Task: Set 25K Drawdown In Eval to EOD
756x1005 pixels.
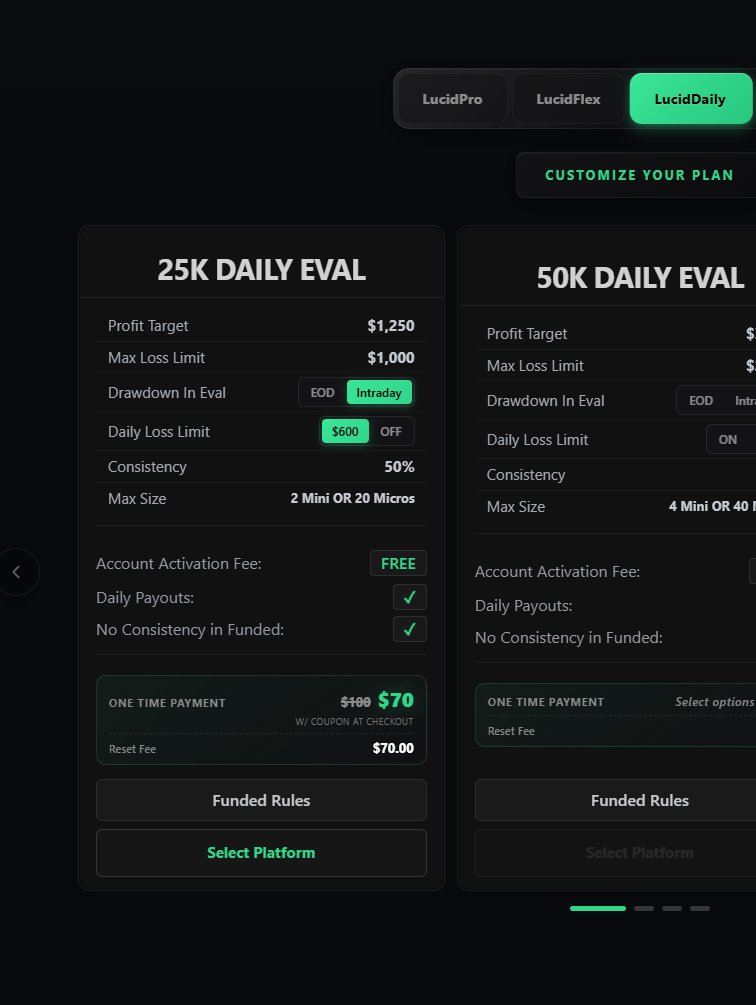Action: 322,392
